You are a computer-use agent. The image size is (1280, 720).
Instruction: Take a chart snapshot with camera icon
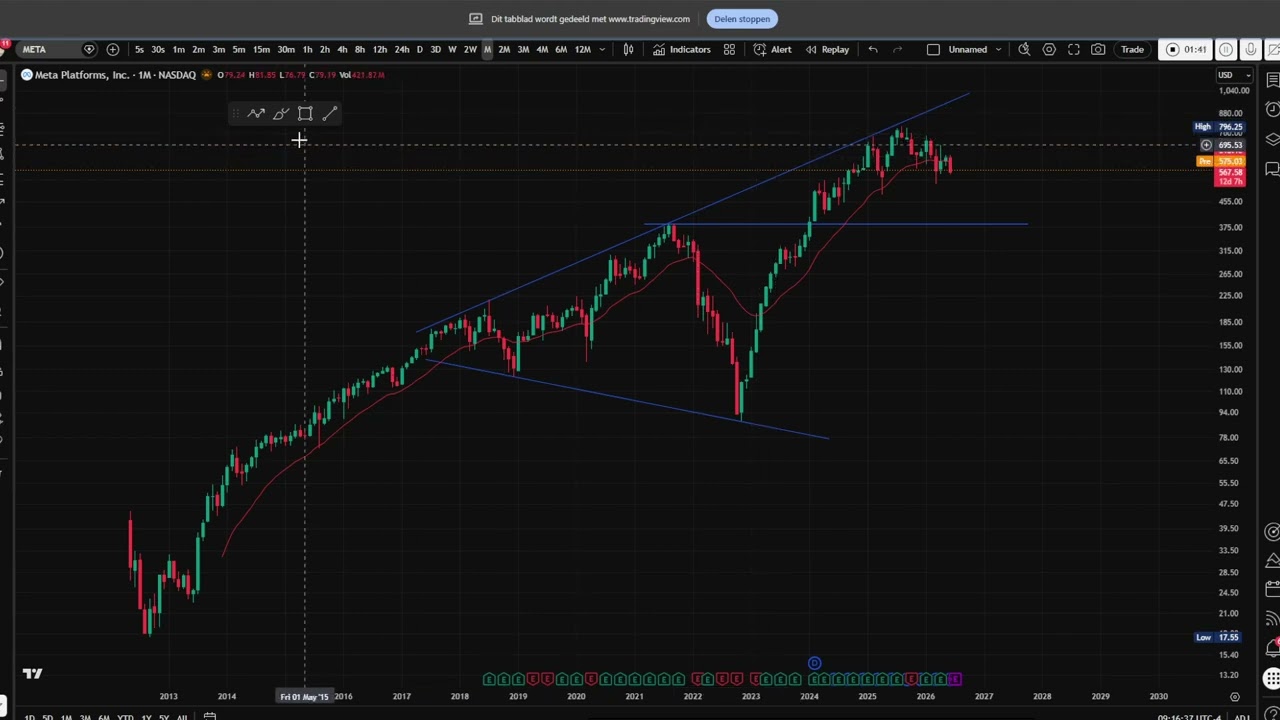click(1098, 49)
